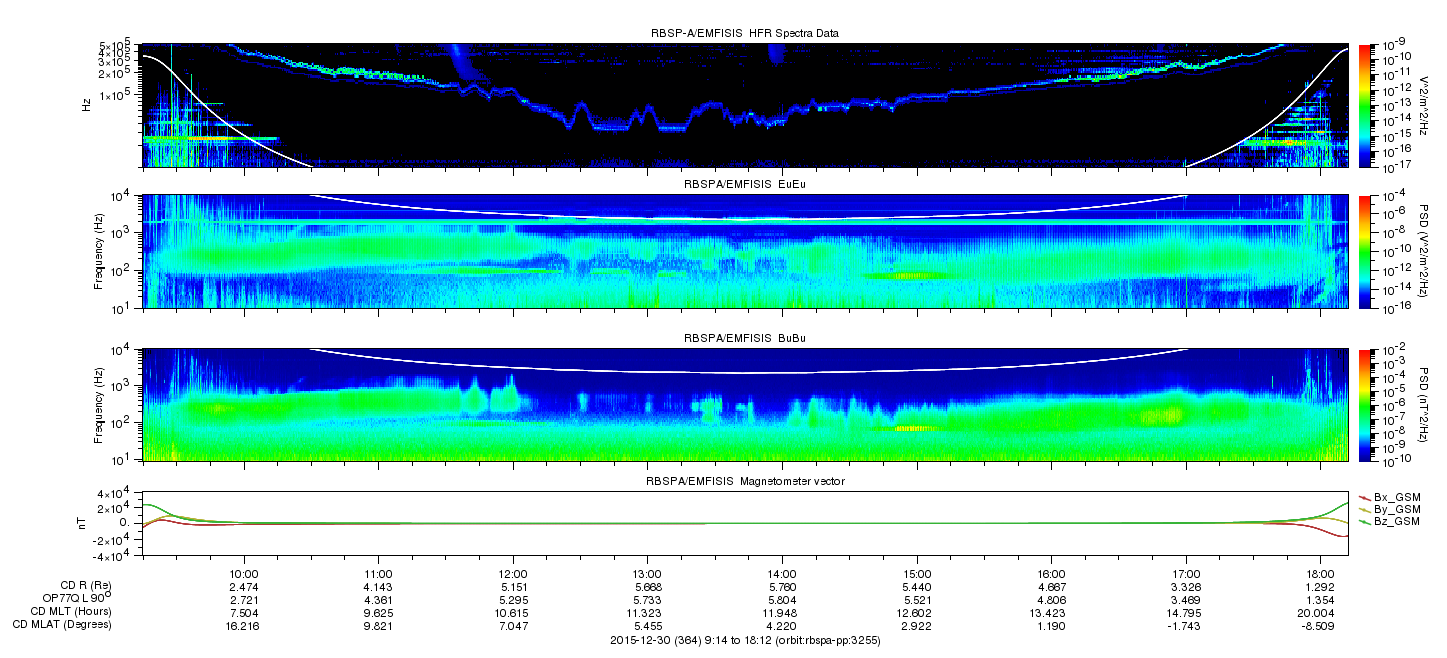1447x658 pixels.
Task: Click the BuBu panel PSD color bar
Action: point(1365,405)
